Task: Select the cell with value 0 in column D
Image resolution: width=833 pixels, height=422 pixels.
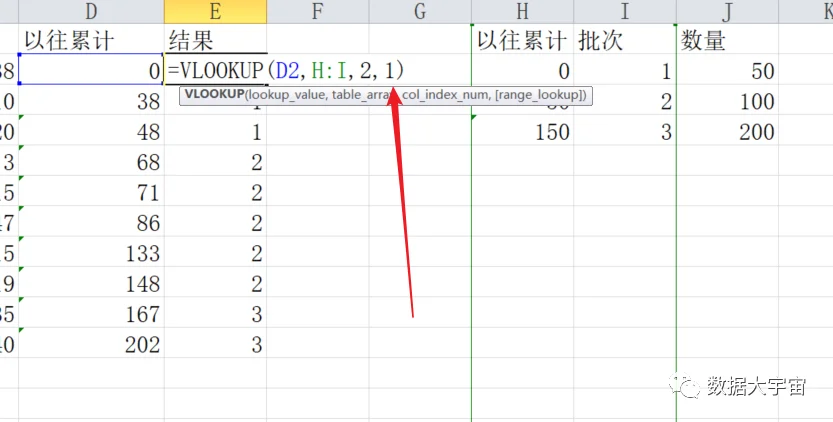Action: 91,69
